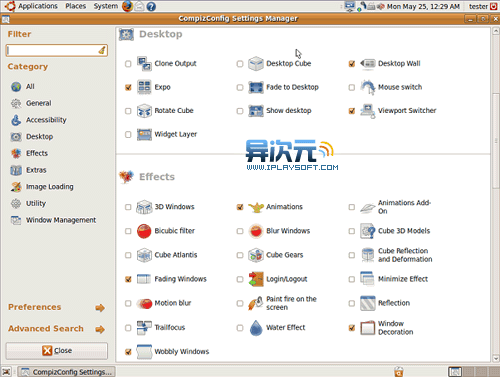The height and width of the screenshot is (377, 500).
Task: Expand the Preferences section arrow
Action: point(100,307)
